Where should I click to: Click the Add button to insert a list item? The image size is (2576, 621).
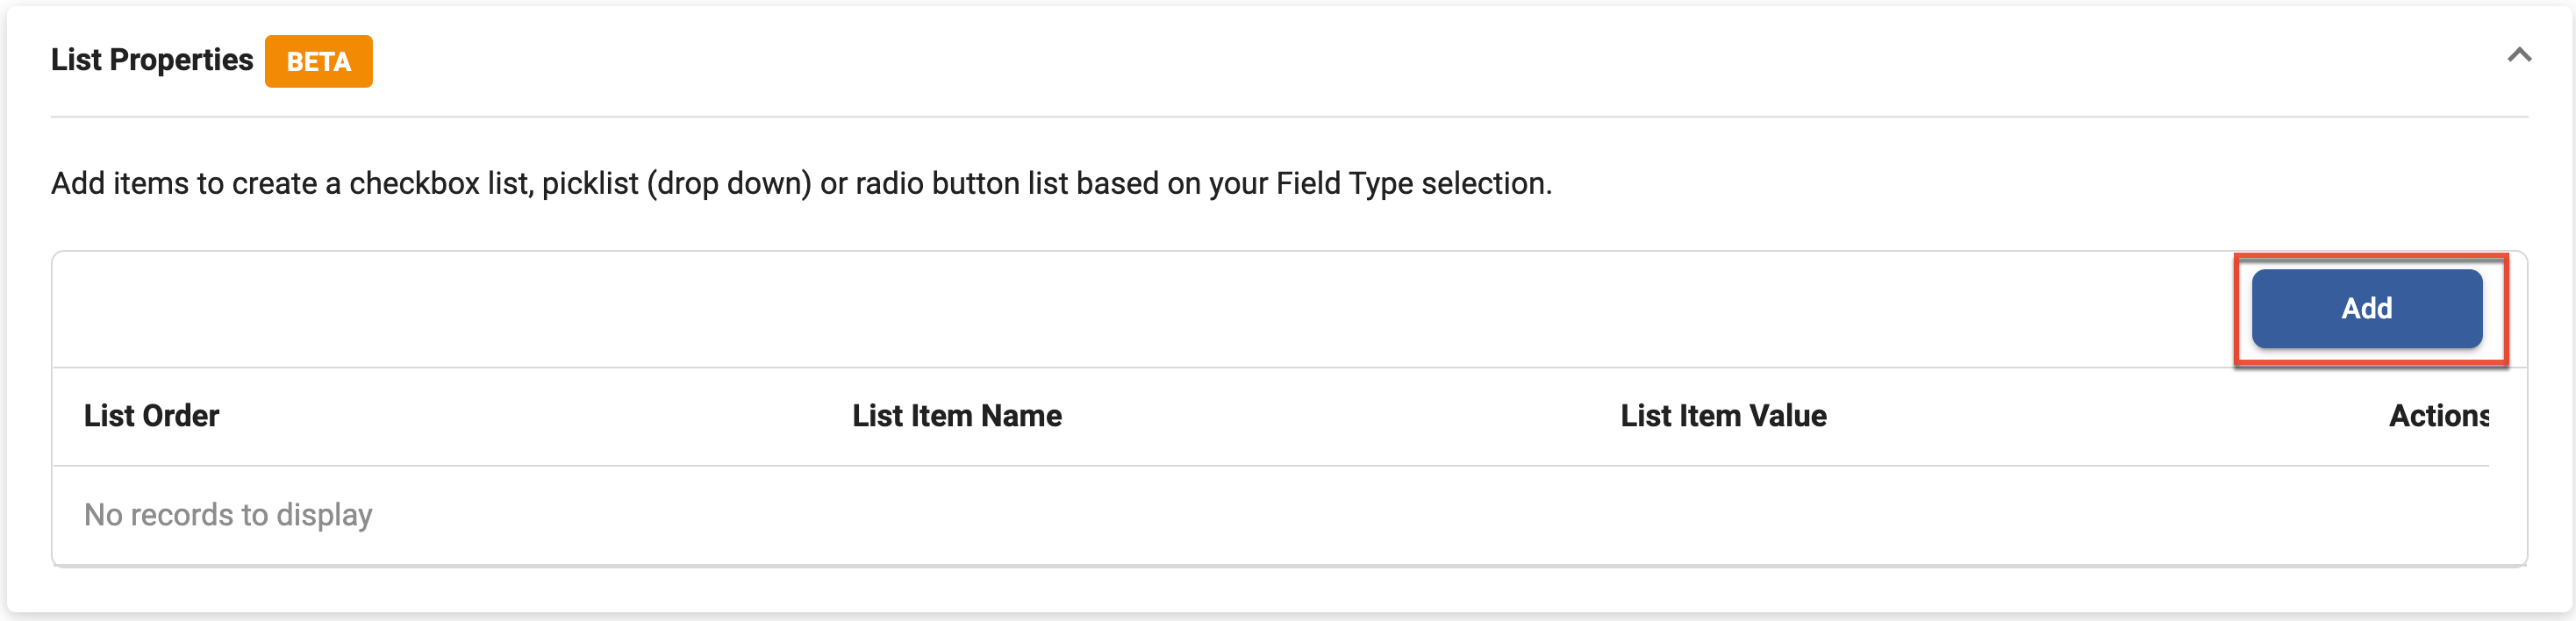pos(2367,308)
